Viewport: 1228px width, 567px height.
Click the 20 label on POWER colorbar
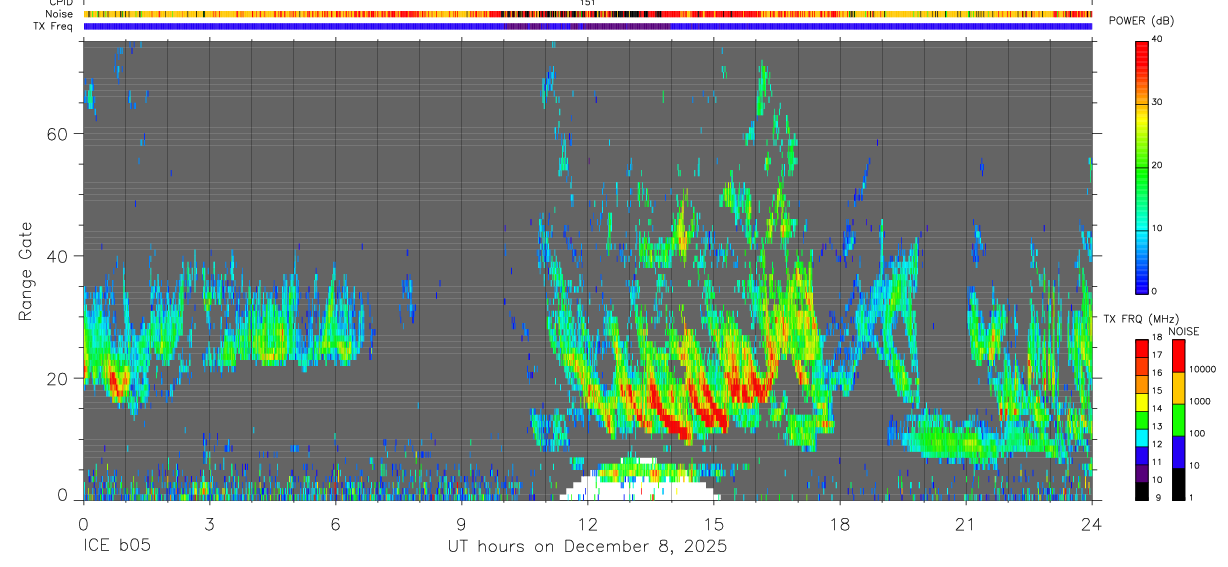tap(1158, 165)
